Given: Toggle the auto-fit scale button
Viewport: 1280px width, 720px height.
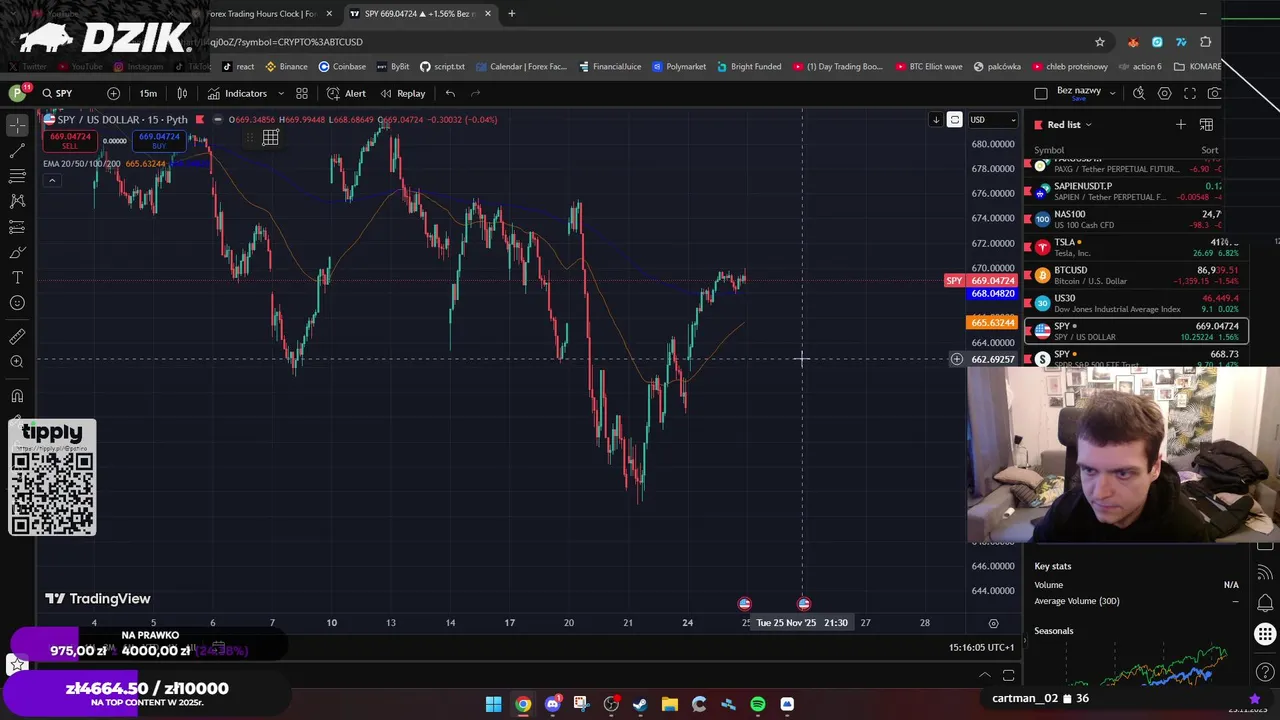Looking at the screenshot, I should click(x=955, y=120).
